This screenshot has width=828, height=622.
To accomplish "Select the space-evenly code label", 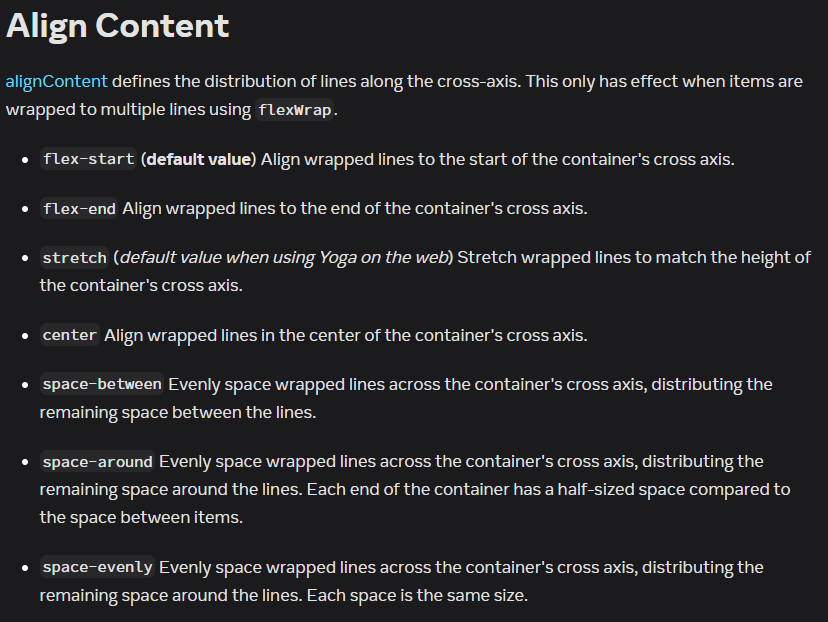I will click(97, 567).
